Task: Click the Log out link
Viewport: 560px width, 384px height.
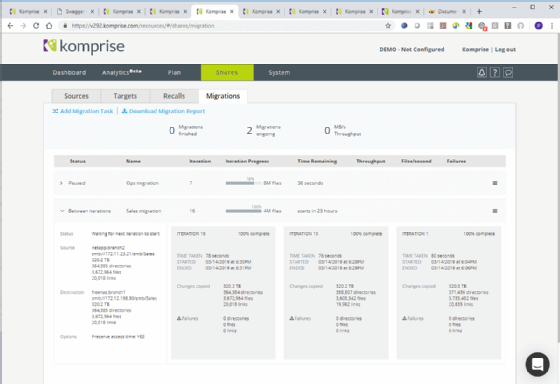Action: (x=505, y=49)
